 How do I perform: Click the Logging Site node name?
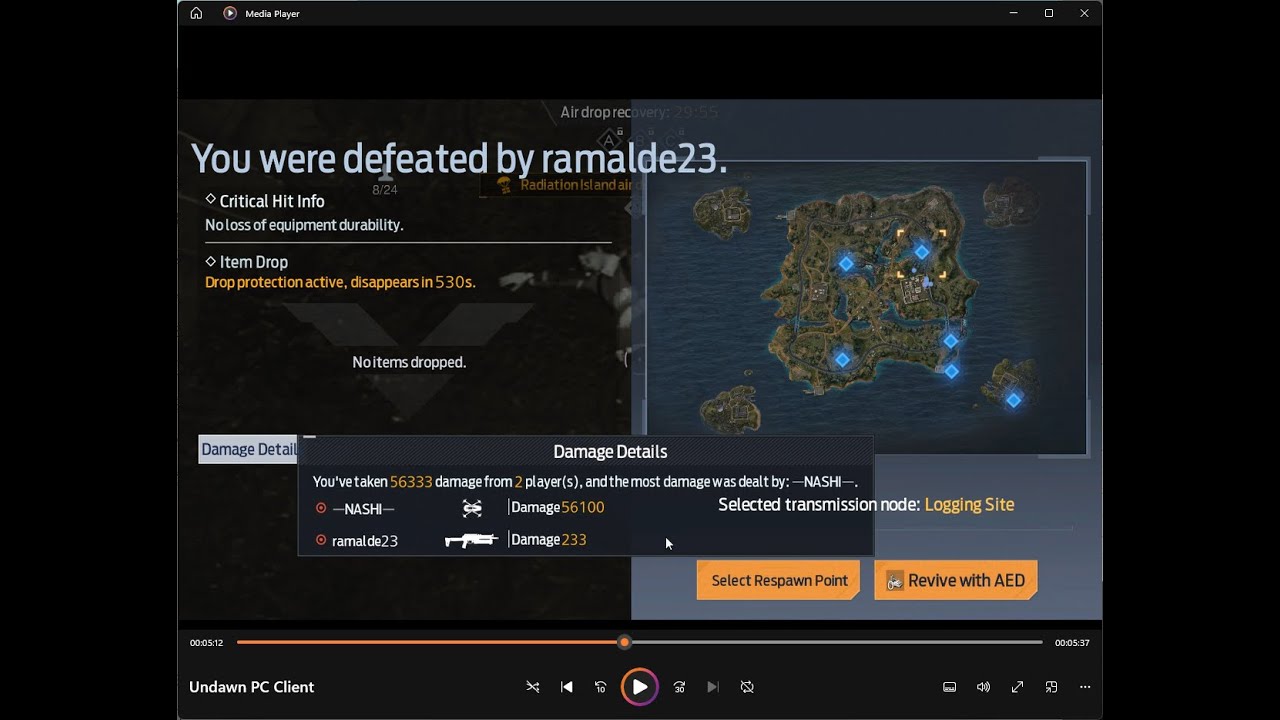969,504
